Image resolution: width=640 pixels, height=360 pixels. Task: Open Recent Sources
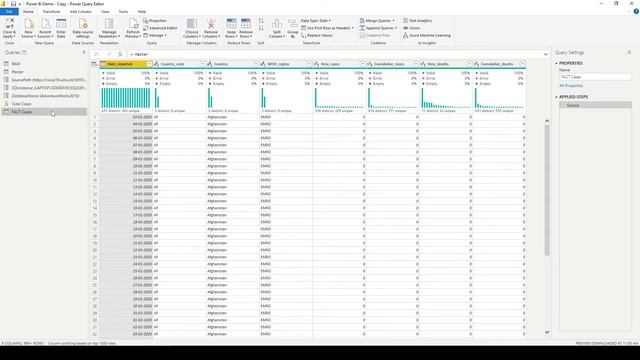(45, 29)
